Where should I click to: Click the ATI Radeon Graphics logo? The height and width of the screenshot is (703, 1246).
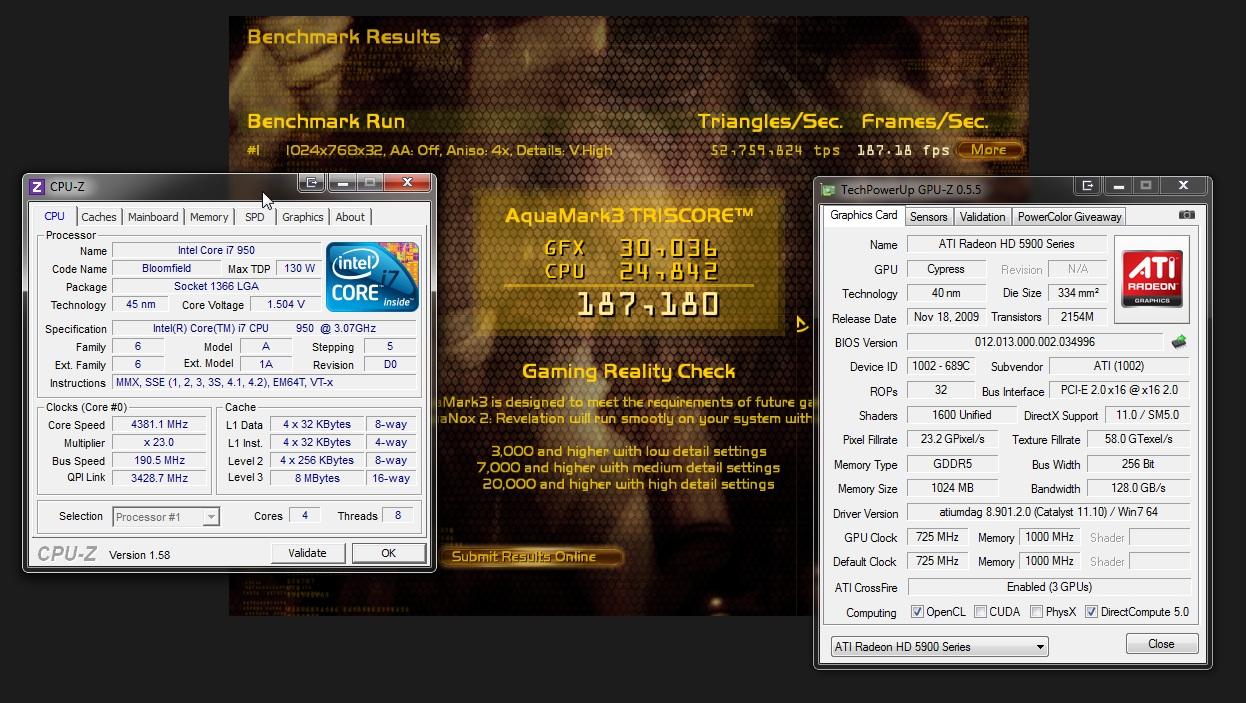click(1152, 279)
